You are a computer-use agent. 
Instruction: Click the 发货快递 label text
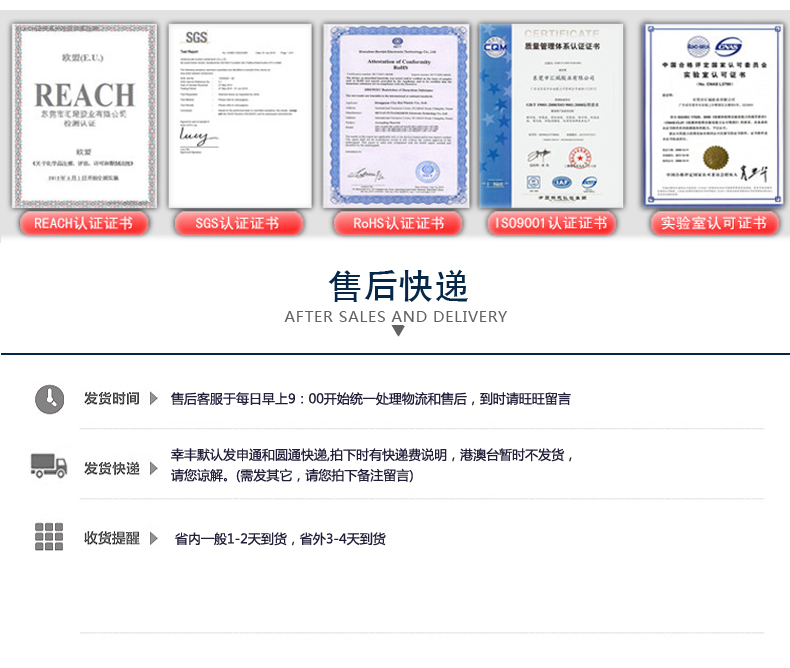112,468
